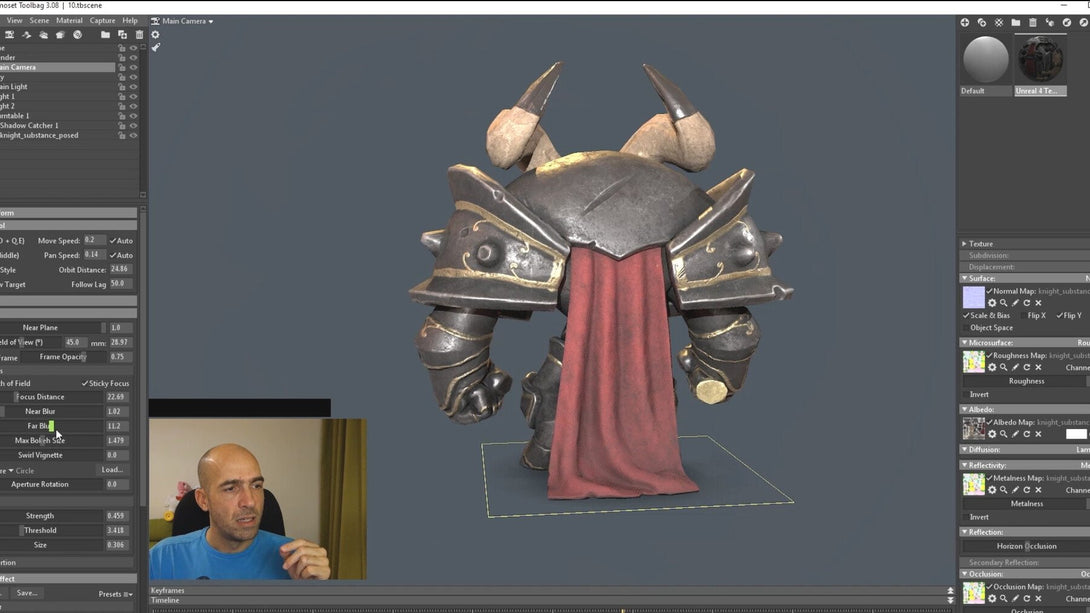Expand the Texture section

(x=964, y=244)
